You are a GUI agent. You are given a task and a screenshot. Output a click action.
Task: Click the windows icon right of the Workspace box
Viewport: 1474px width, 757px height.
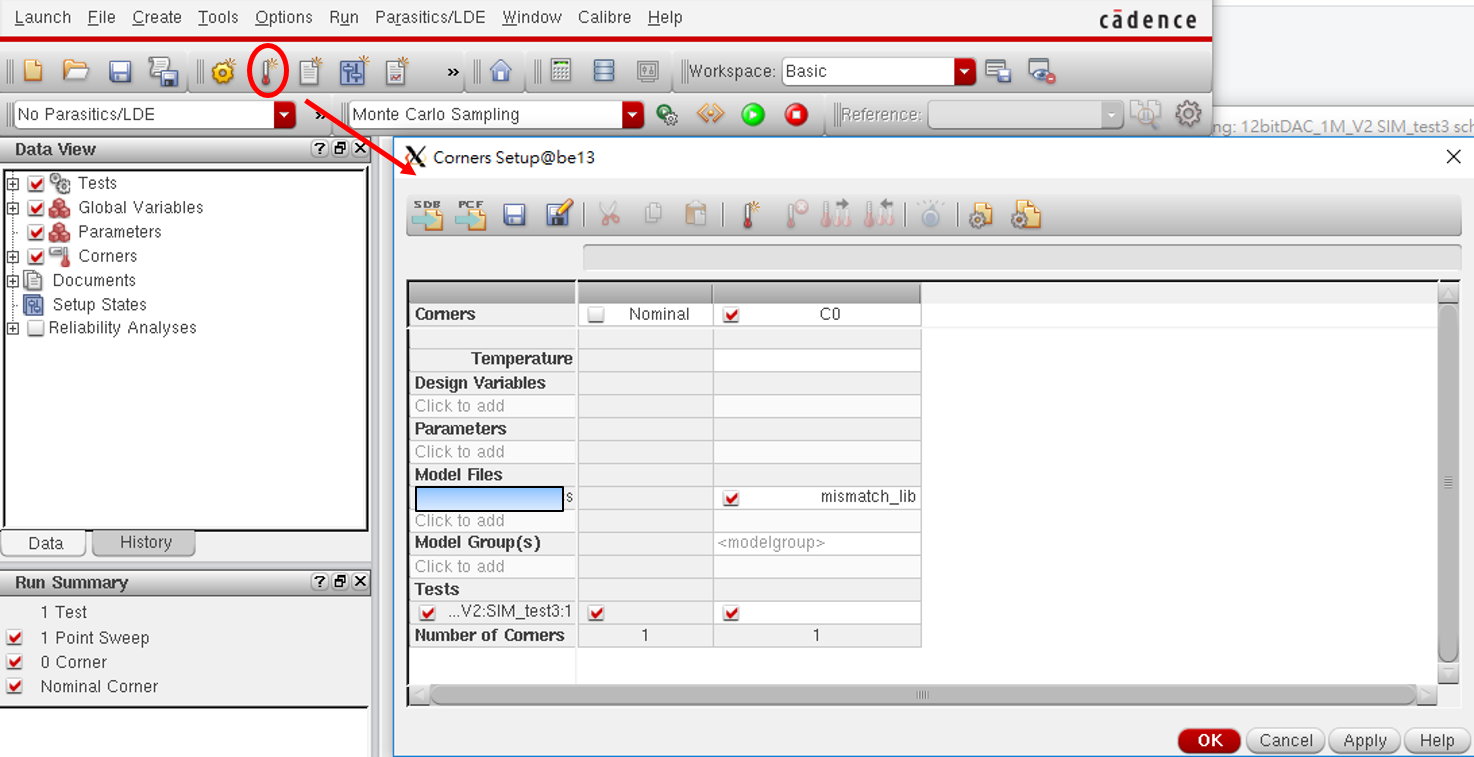(998, 71)
